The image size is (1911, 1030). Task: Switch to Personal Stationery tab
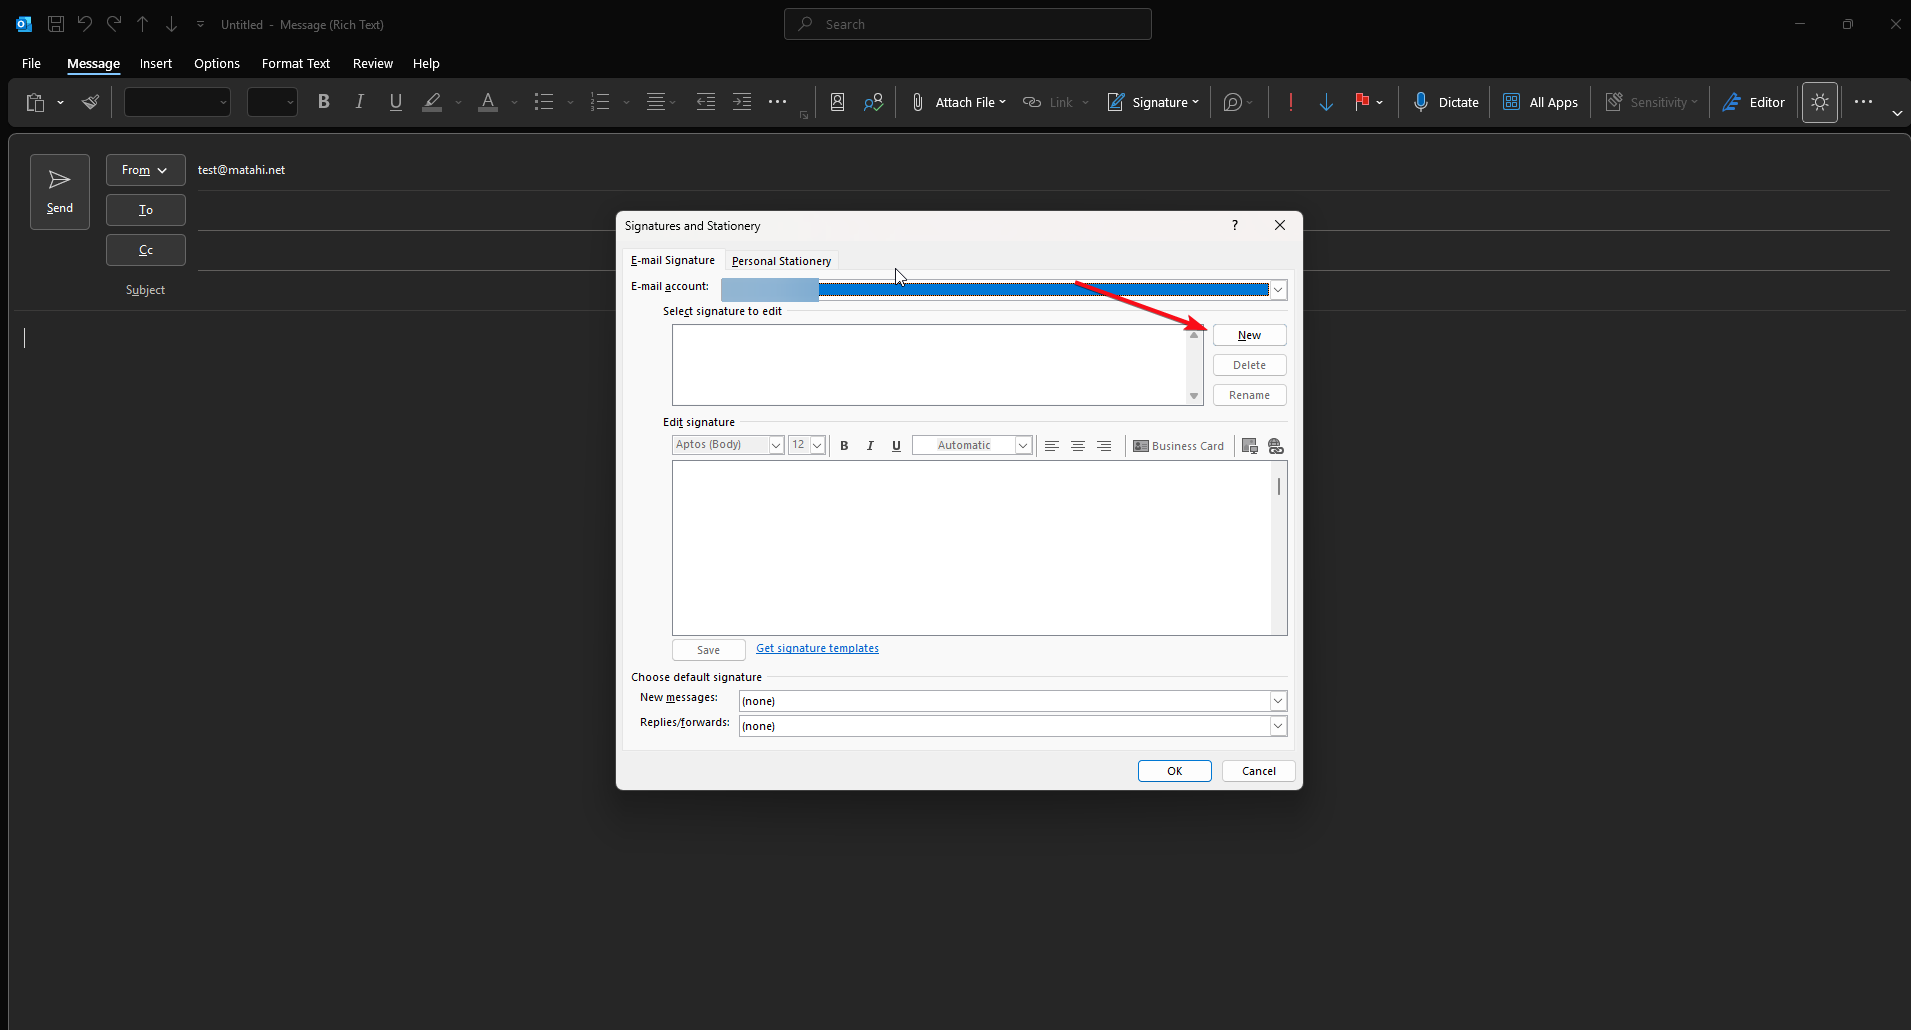(781, 261)
